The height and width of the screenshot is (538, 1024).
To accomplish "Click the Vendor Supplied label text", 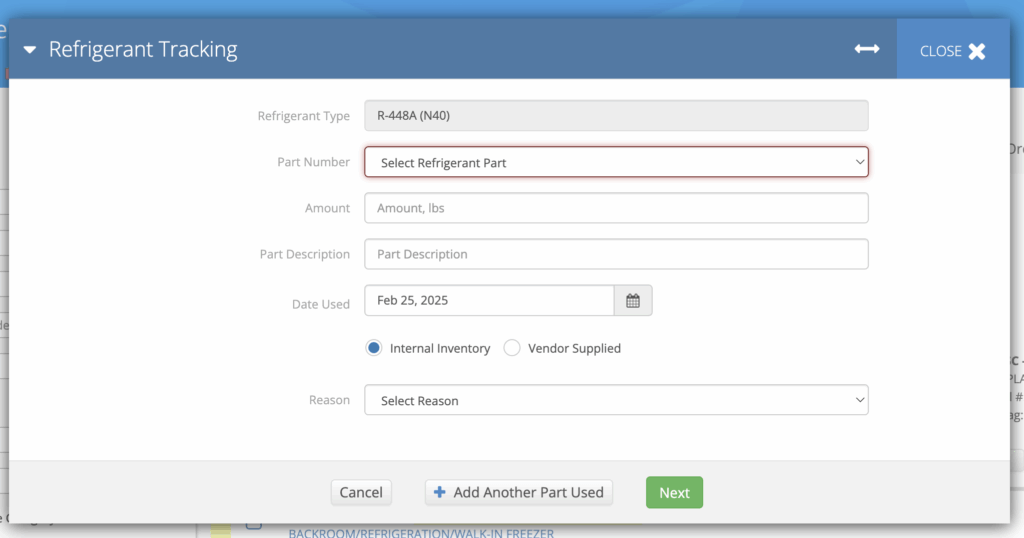I will coord(574,348).
